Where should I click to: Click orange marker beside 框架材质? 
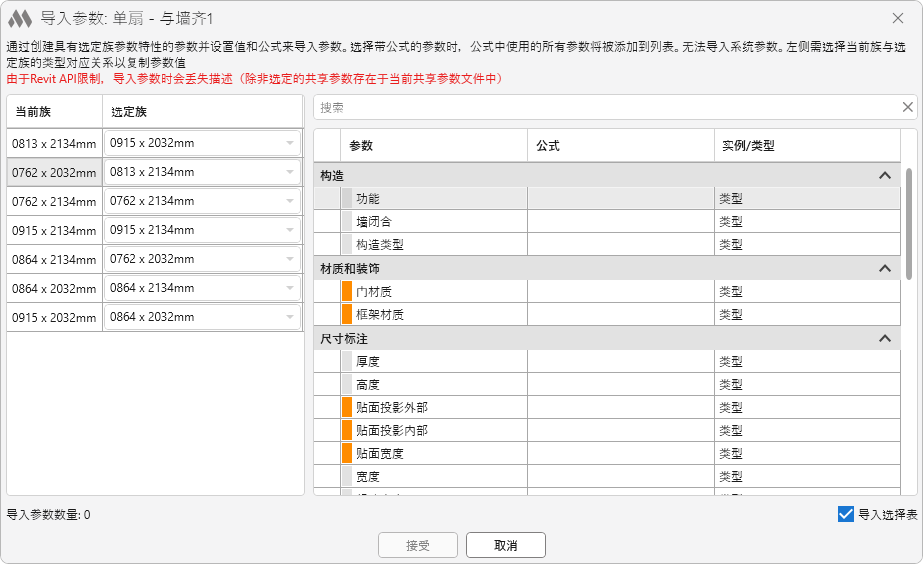[347, 315]
